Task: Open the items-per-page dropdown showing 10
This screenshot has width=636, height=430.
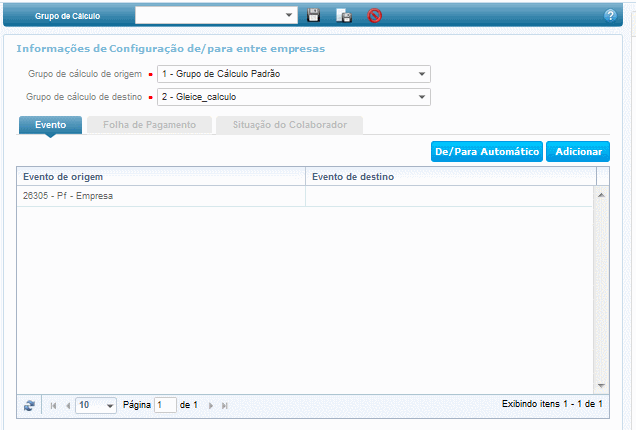Action: tap(109, 405)
